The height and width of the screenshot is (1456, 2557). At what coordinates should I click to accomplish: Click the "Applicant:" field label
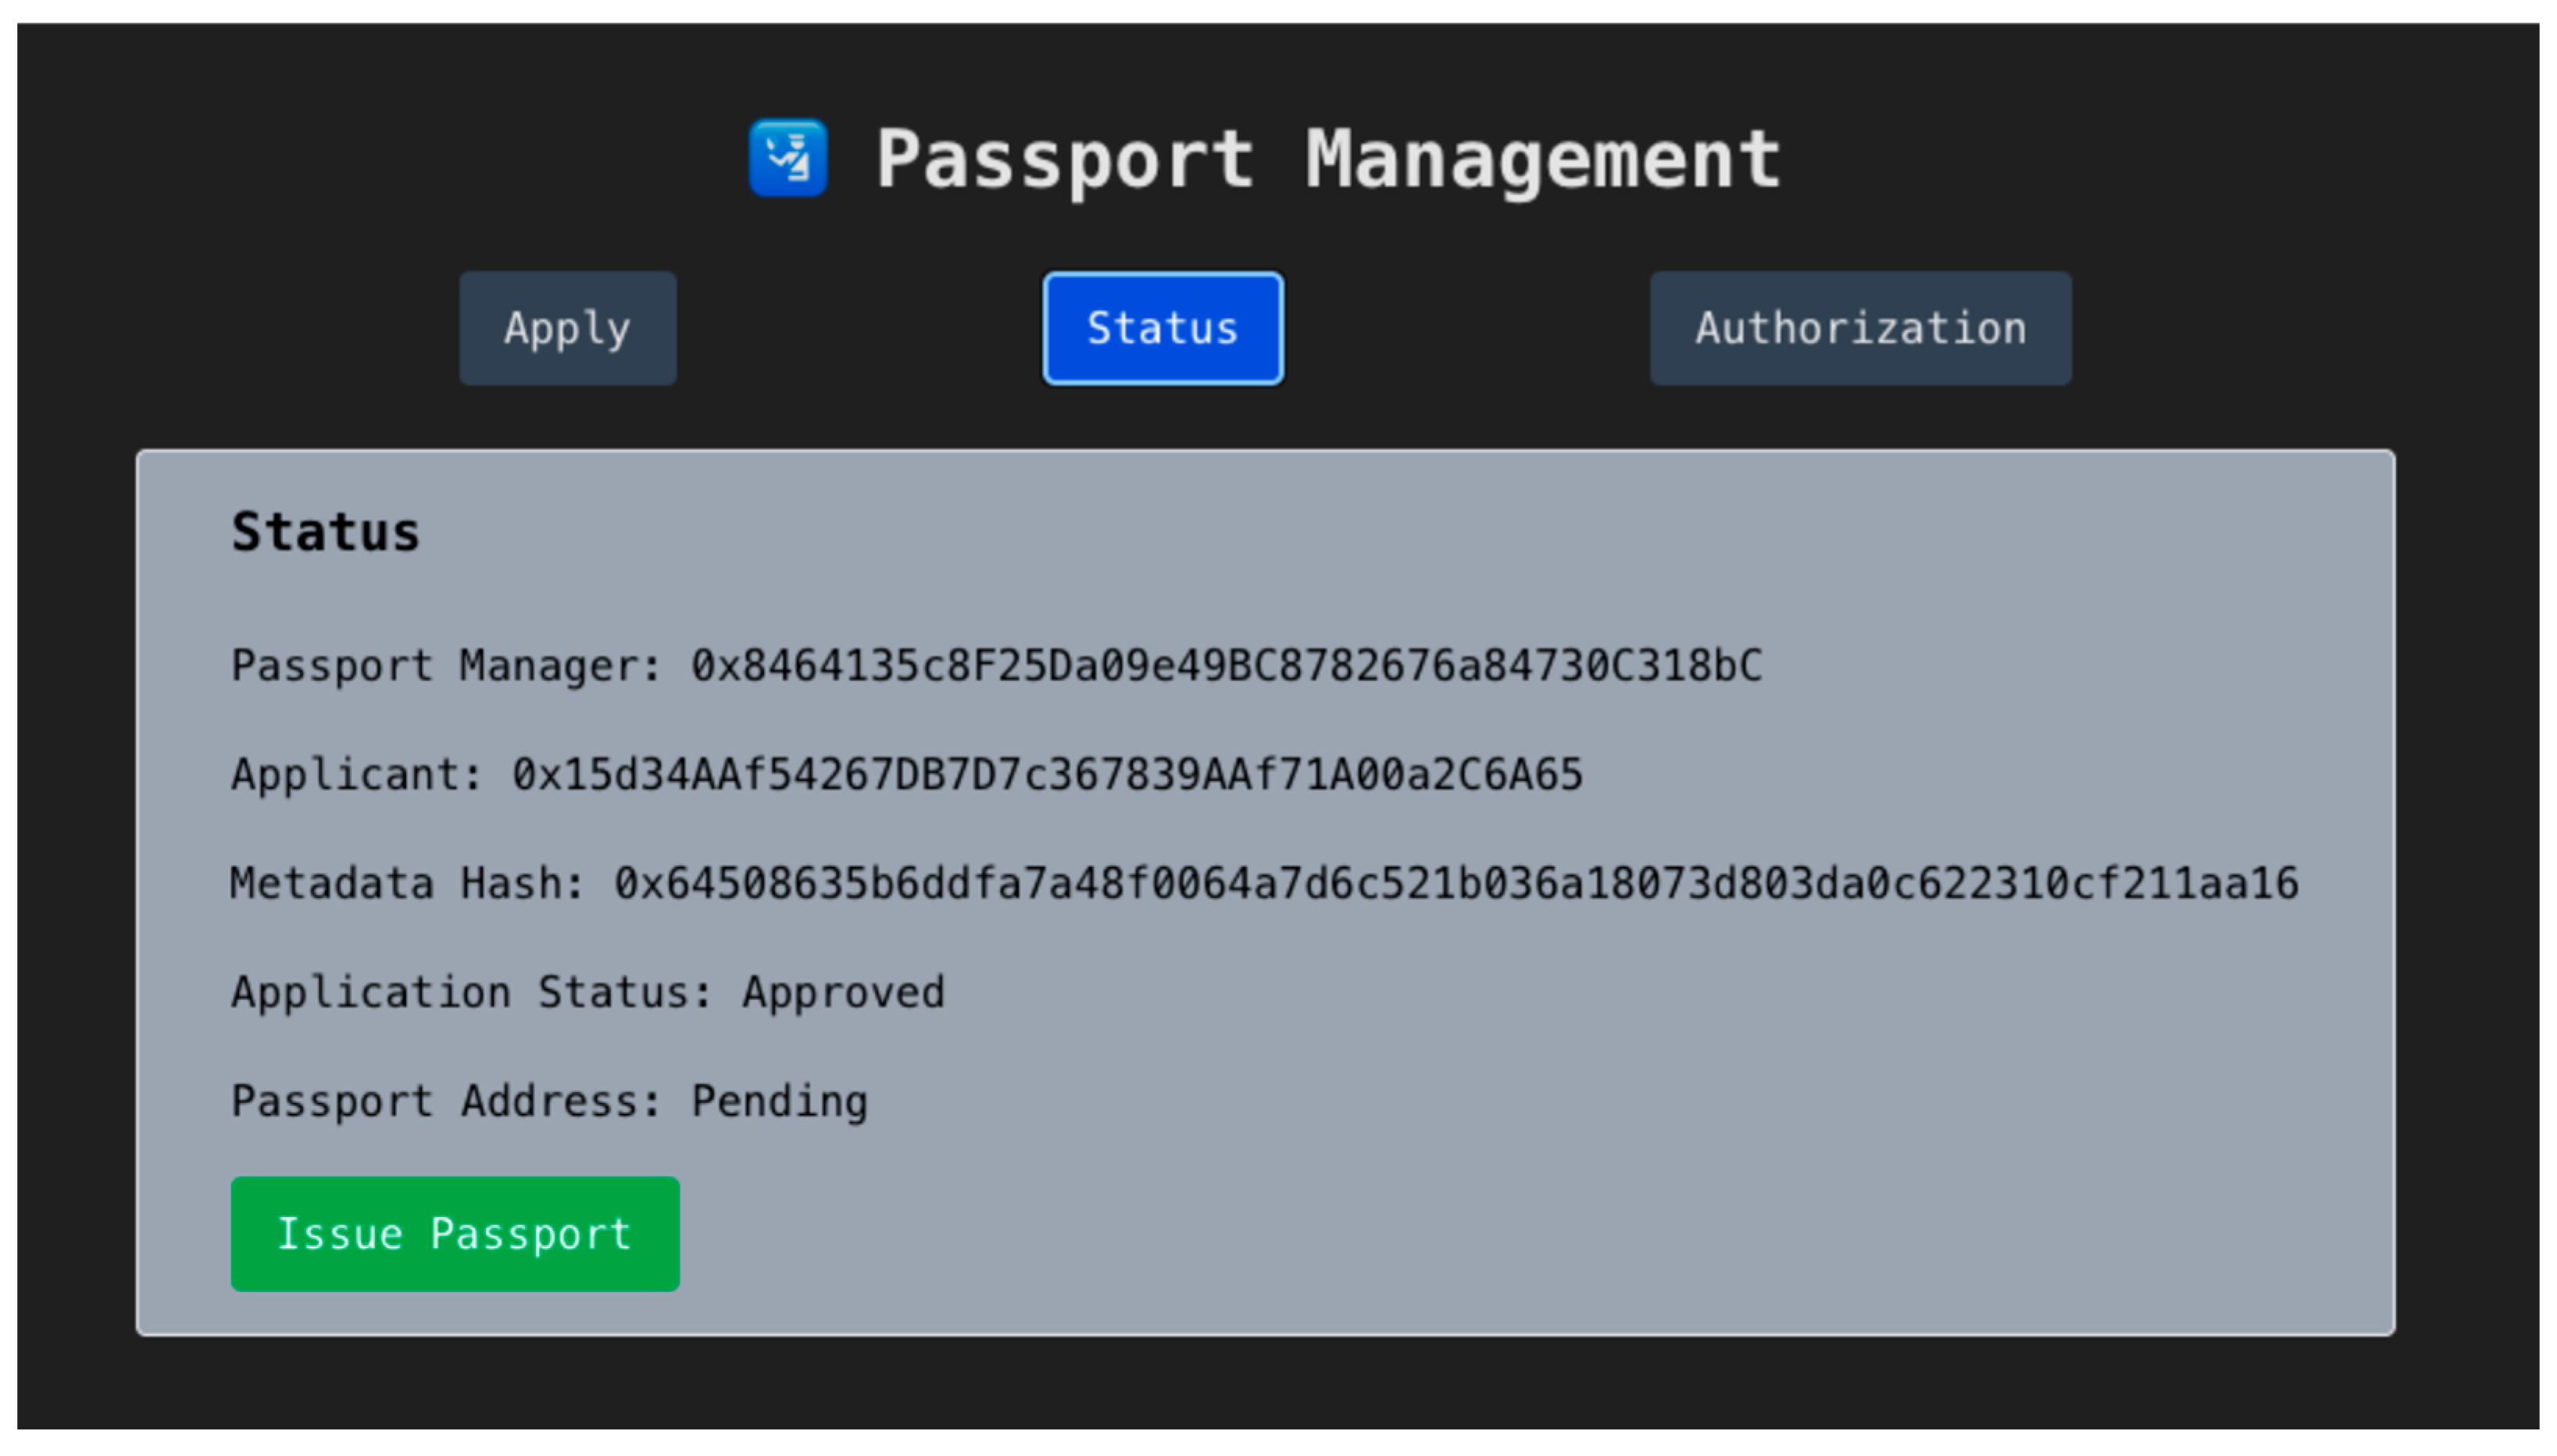[356, 775]
